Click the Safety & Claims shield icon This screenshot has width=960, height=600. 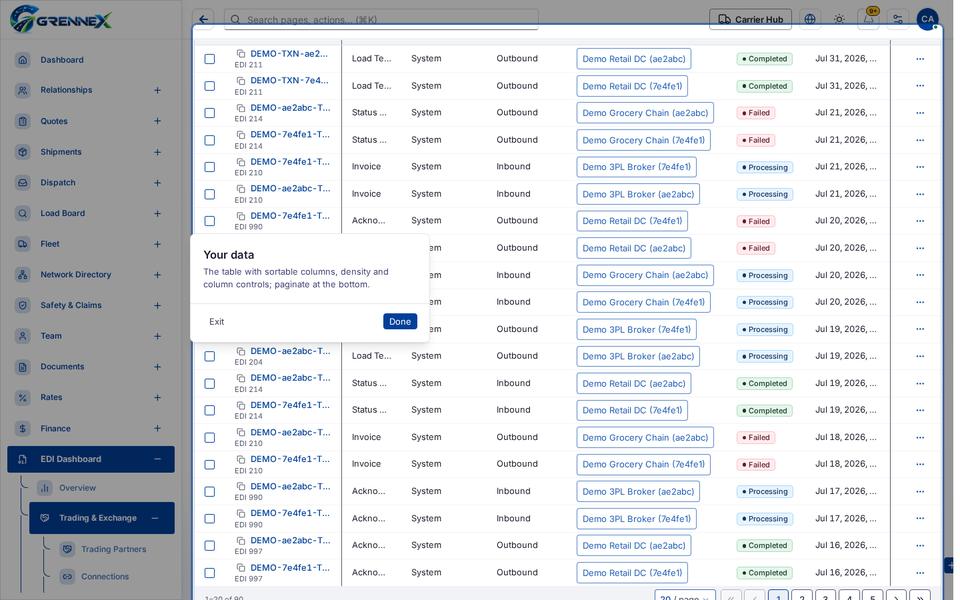(x=23, y=306)
